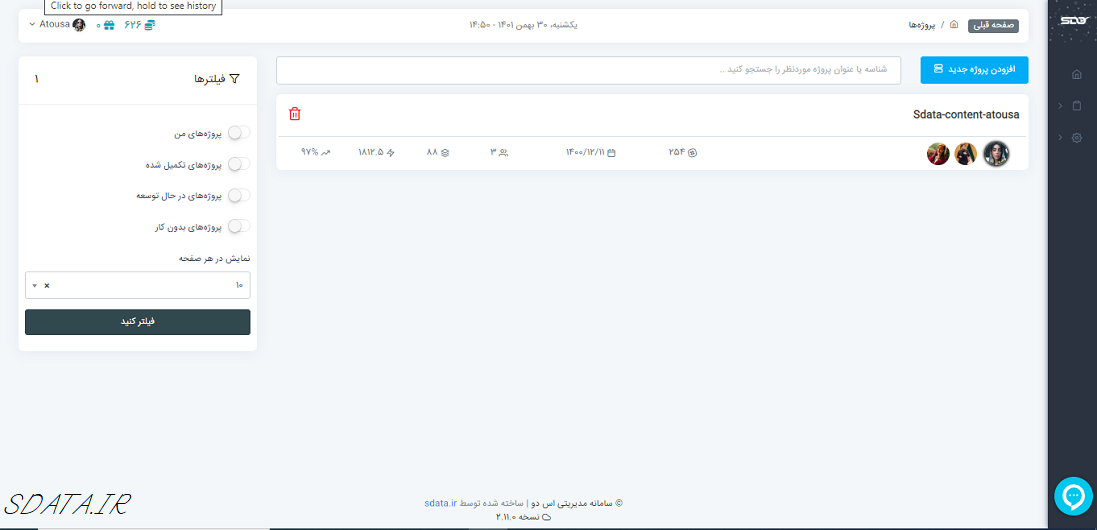Click the home icon in the dark sidebar
The width and height of the screenshot is (1097, 530).
[x=1076, y=74]
